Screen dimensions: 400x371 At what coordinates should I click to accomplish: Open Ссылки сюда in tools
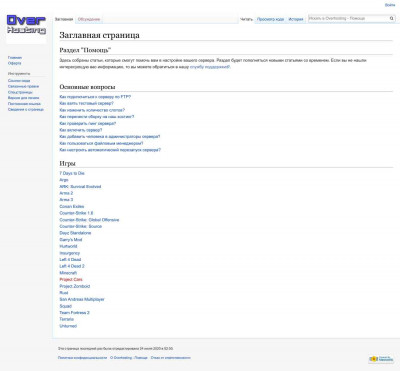point(19,81)
